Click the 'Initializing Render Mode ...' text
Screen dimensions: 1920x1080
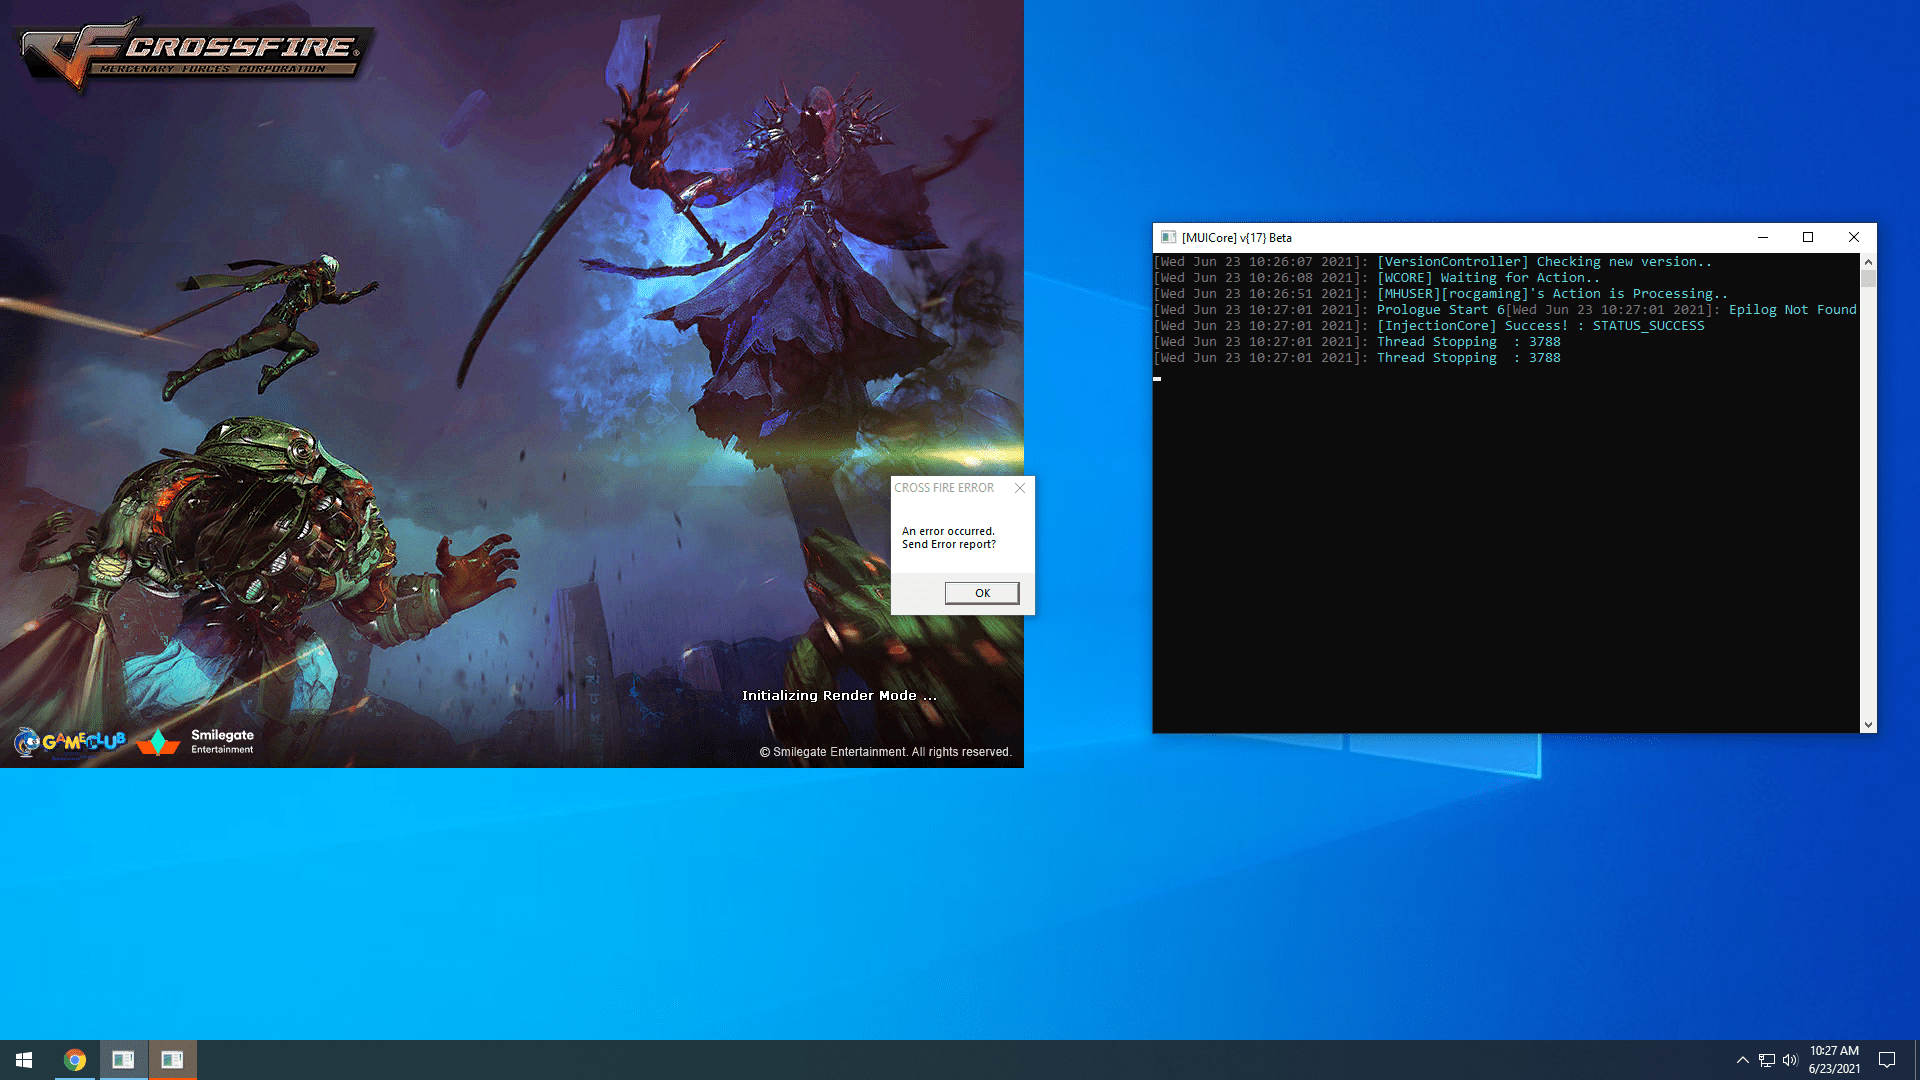(839, 695)
